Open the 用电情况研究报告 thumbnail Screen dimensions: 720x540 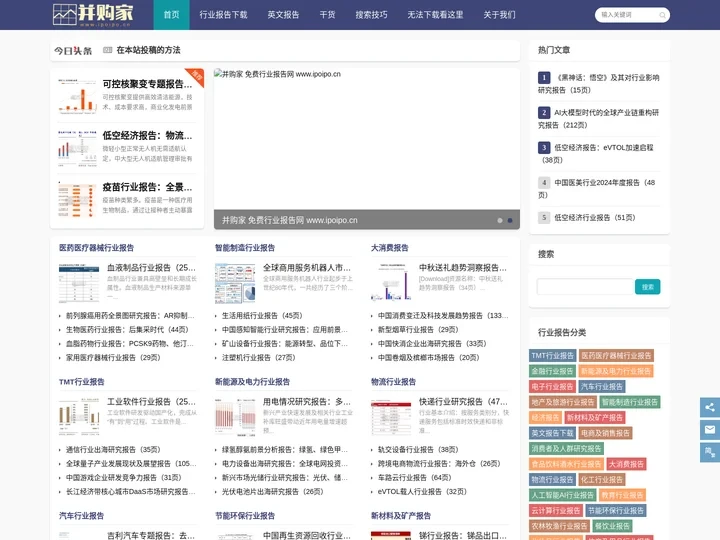[235, 417]
